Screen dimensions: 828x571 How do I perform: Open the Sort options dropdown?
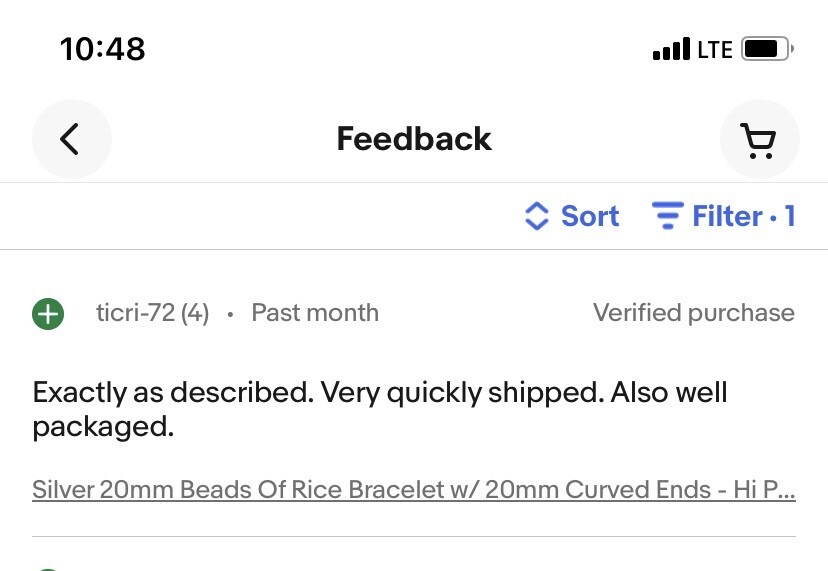click(x=572, y=216)
